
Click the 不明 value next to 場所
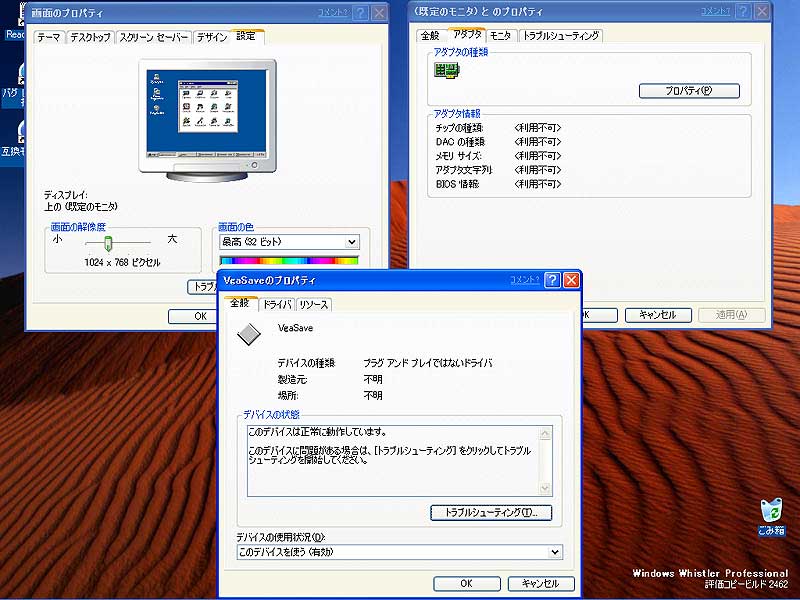pos(373,395)
